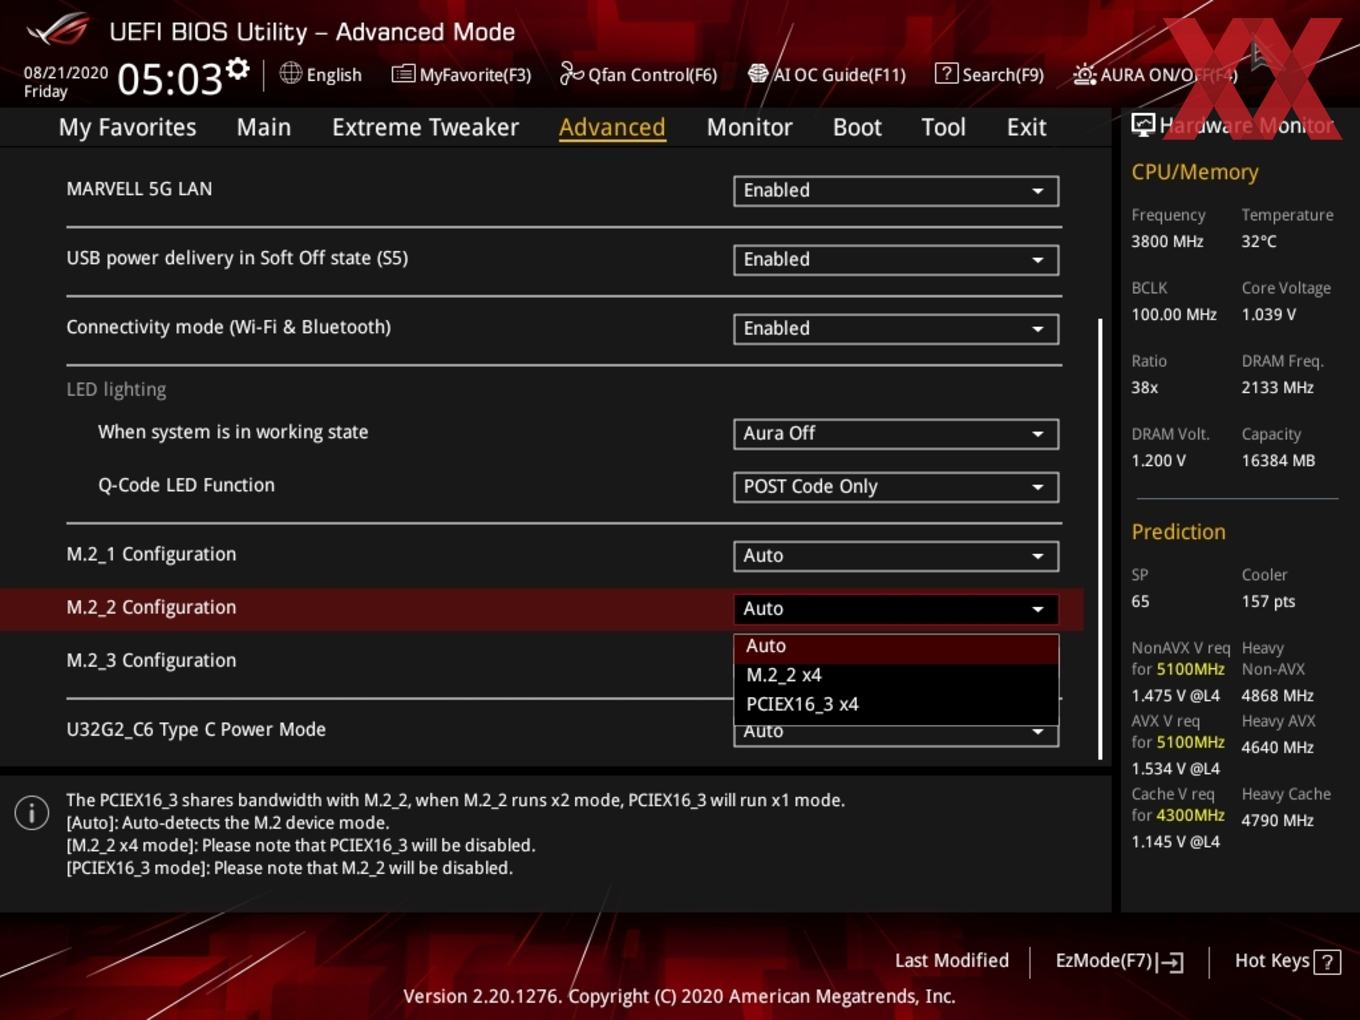Click 2133 MHz DRAM frequency value
The width and height of the screenshot is (1360, 1020).
(x=1277, y=388)
